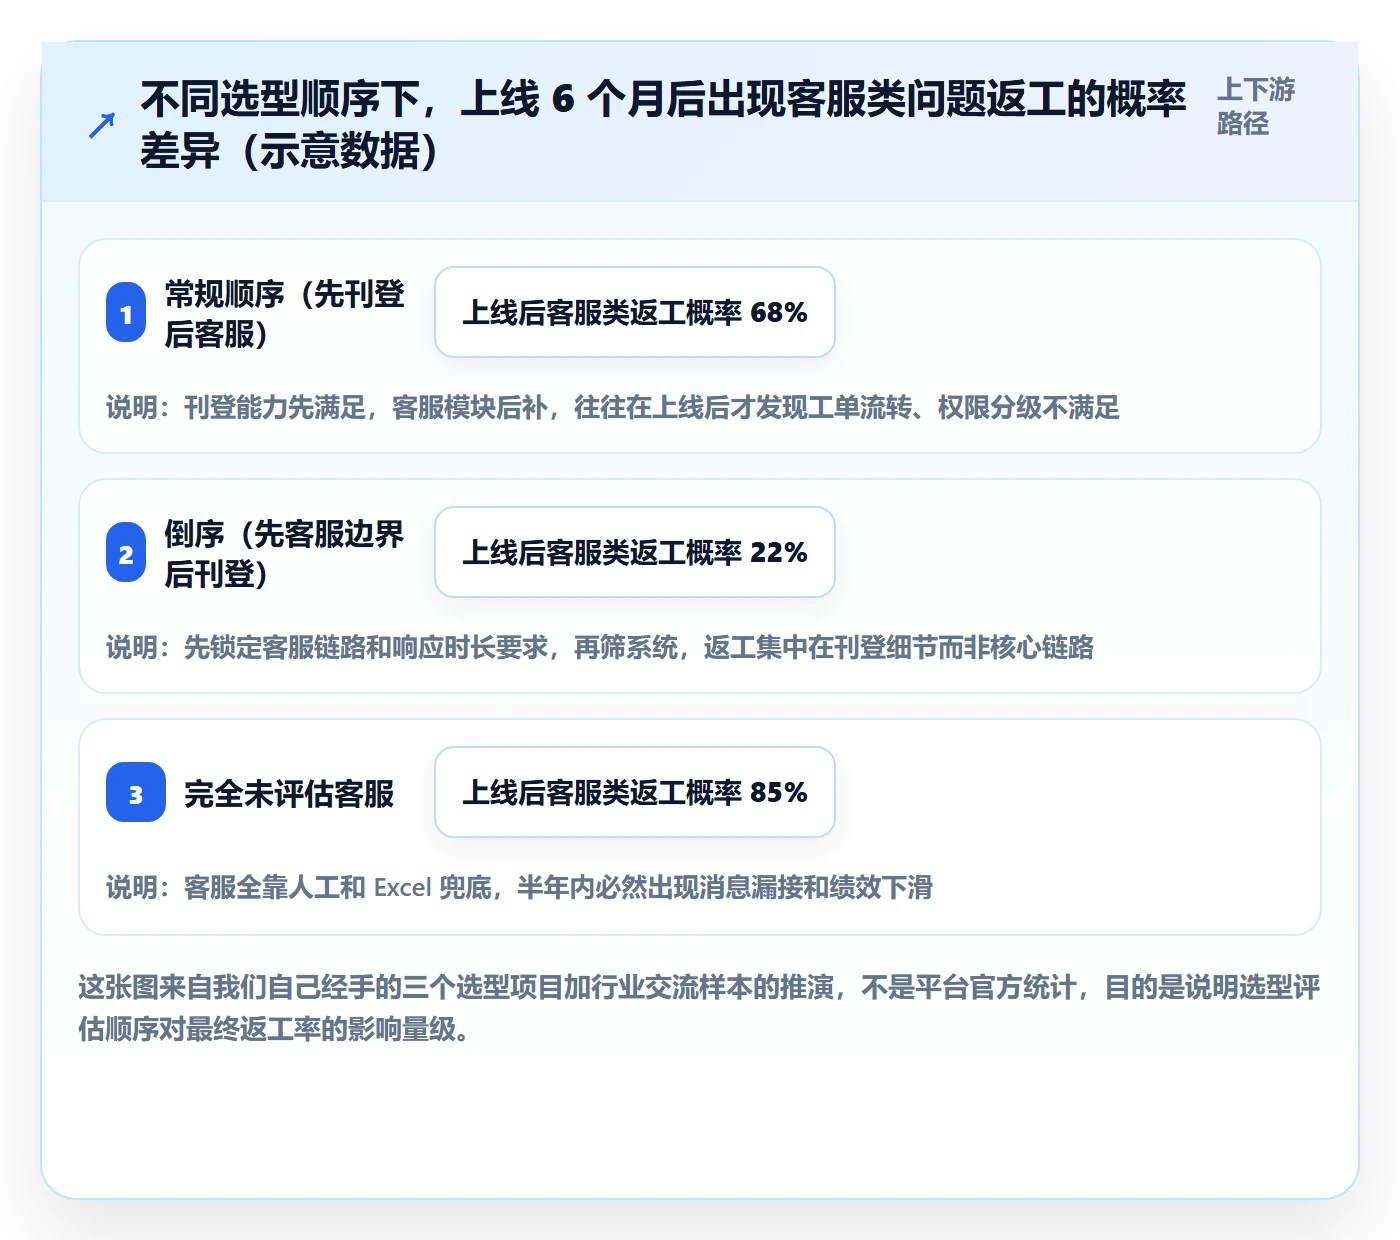This screenshot has width=1400, height=1240.
Task: Select the number 1 badge for 常规顺序
Action: coord(126,313)
